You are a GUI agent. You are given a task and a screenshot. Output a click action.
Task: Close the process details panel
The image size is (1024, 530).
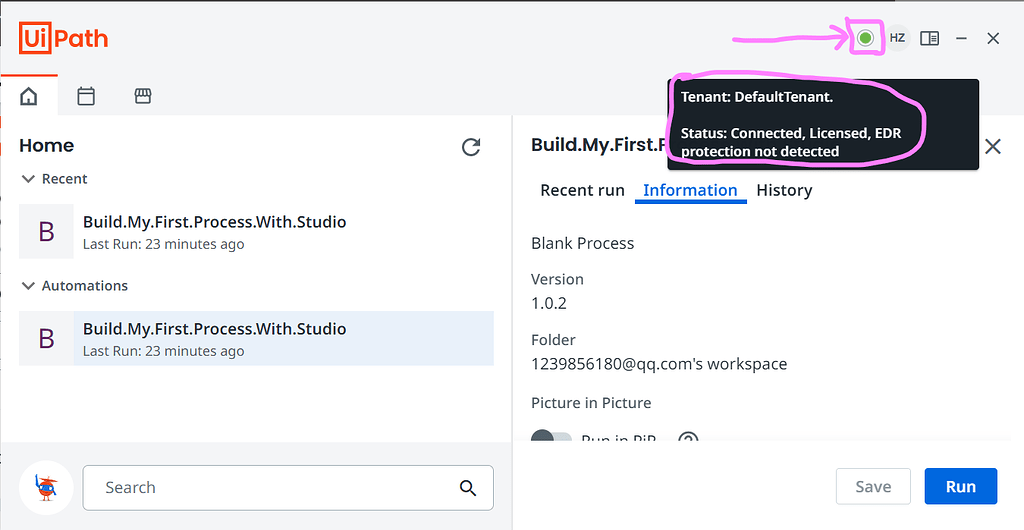pyautogui.click(x=993, y=146)
